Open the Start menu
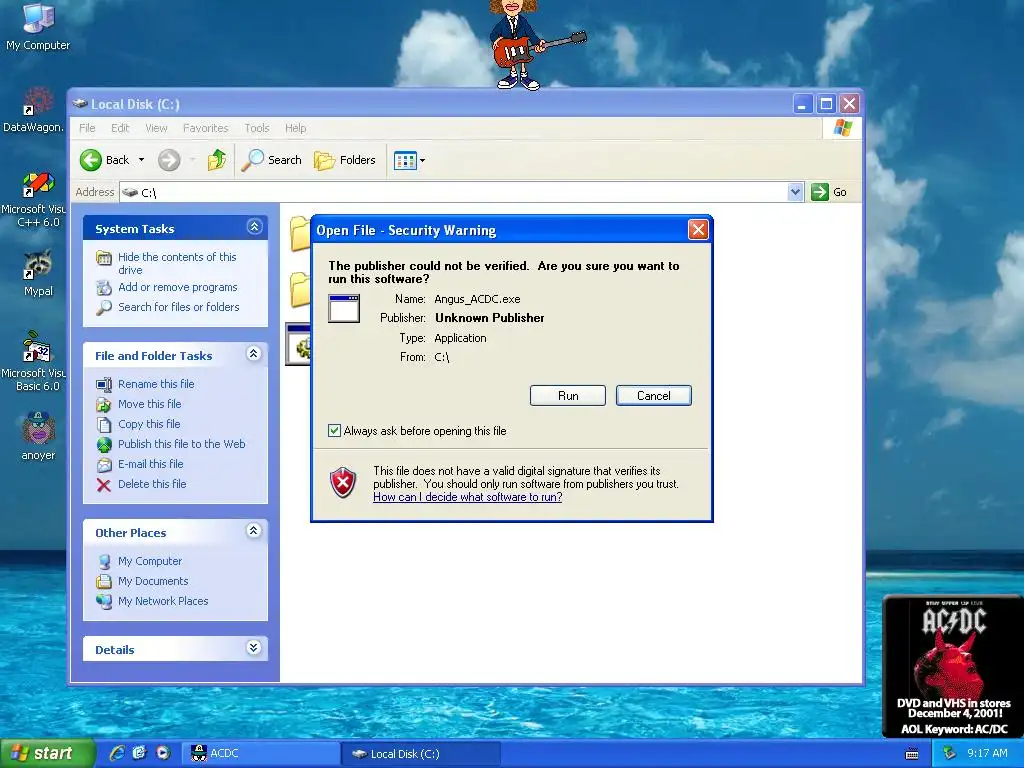This screenshot has width=1024, height=768. tap(46, 754)
